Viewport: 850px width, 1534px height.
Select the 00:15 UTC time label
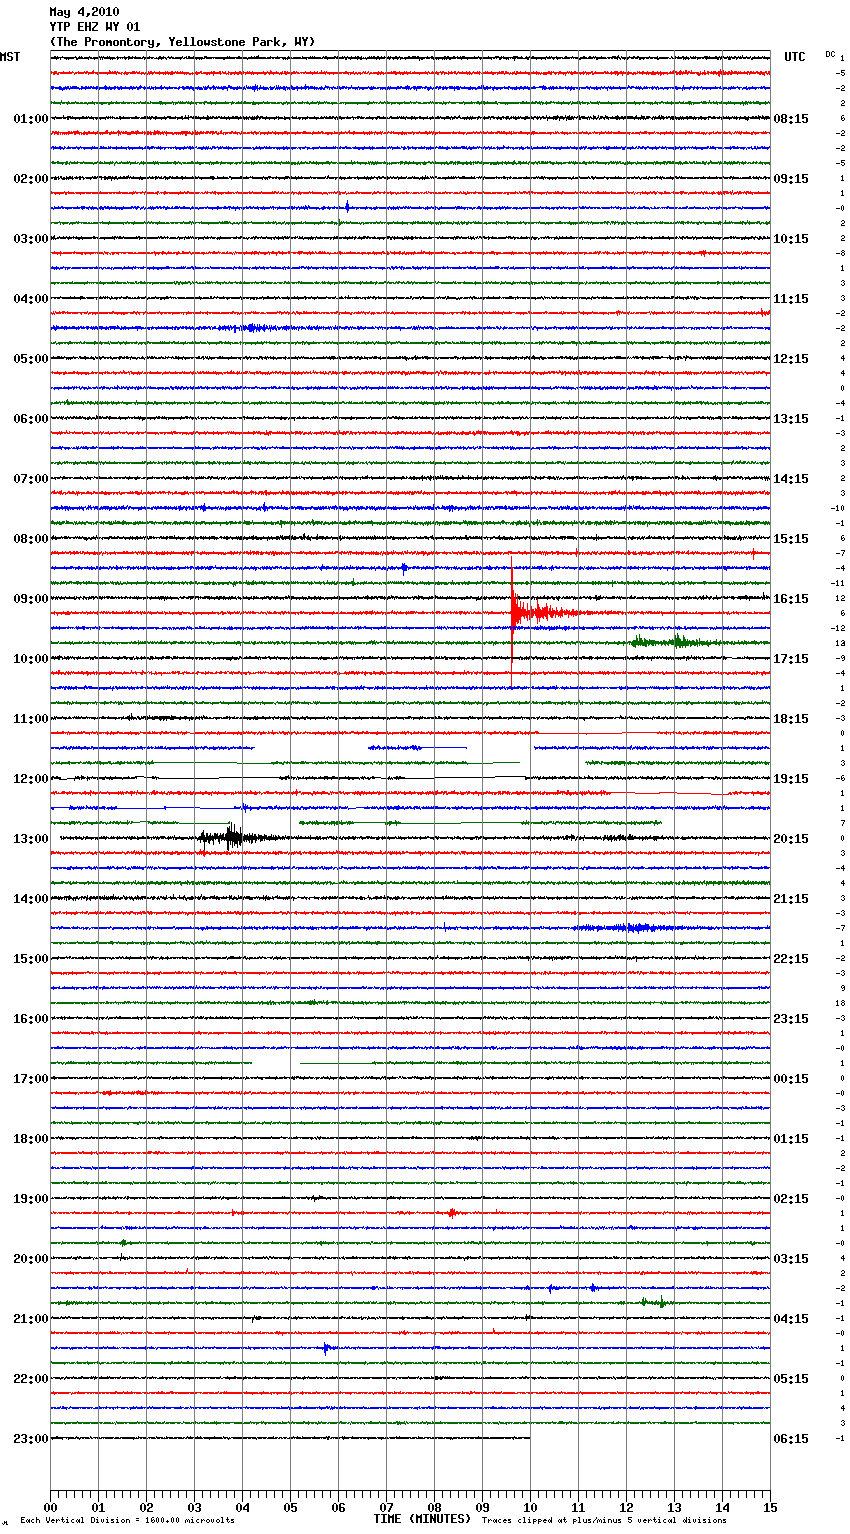(791, 1079)
